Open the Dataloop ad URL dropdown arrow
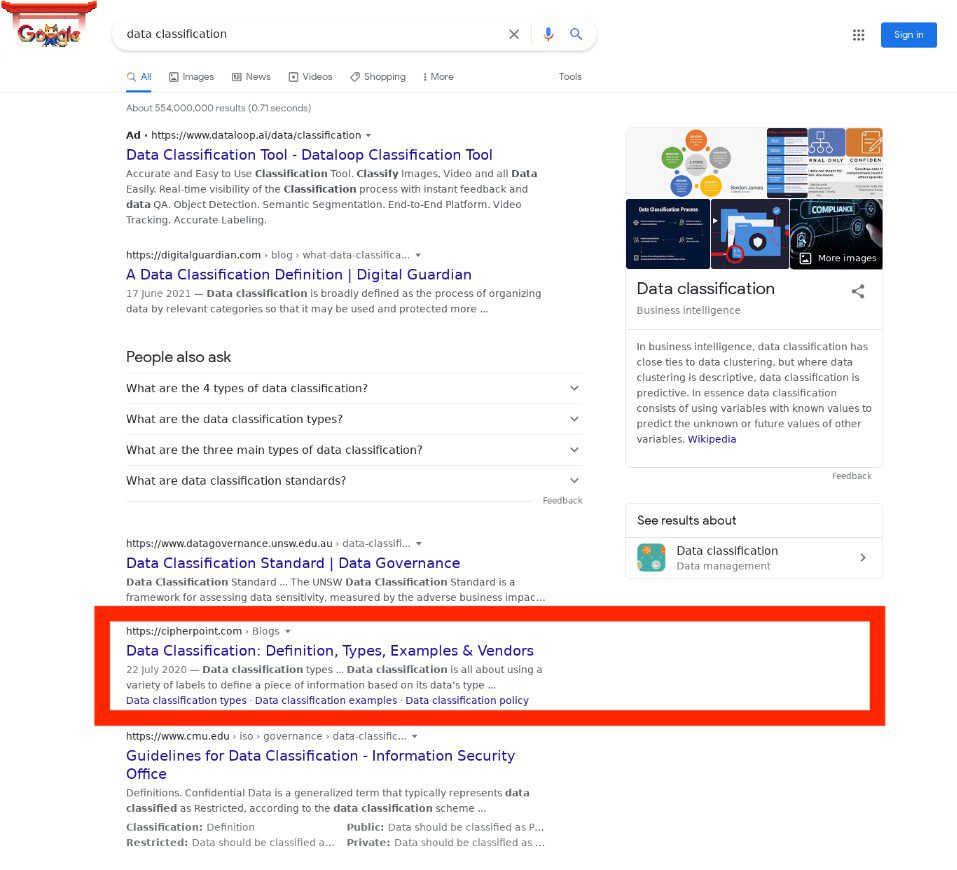 click(368, 136)
